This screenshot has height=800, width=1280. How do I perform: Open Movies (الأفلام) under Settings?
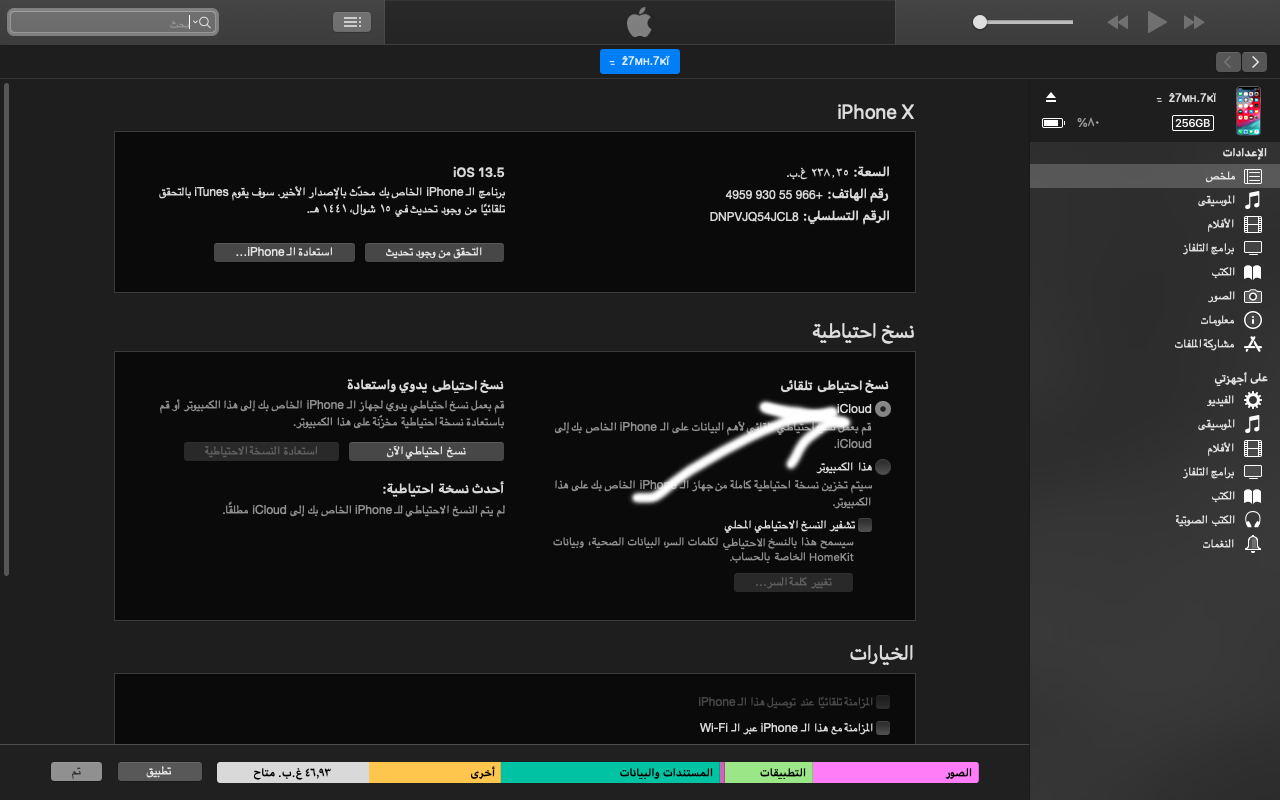coord(1155,224)
